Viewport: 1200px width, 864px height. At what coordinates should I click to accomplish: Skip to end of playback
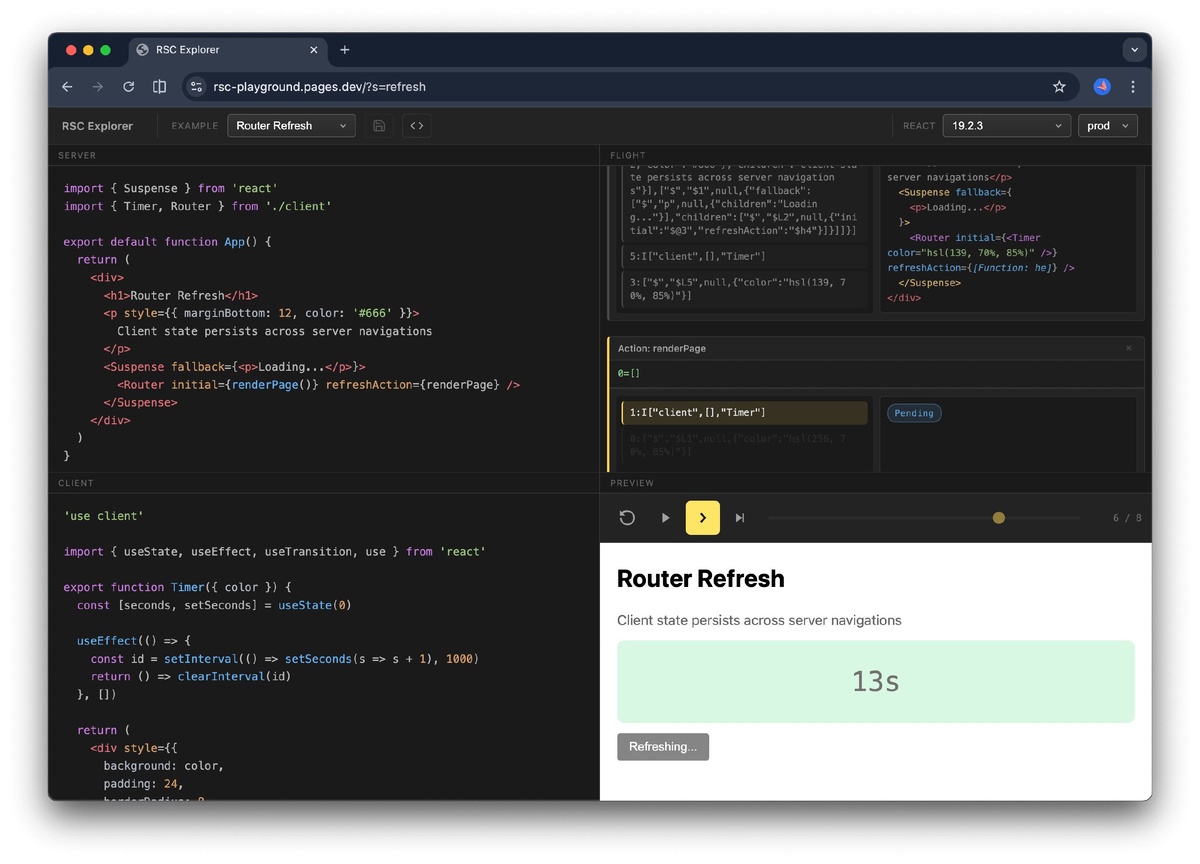click(x=740, y=518)
